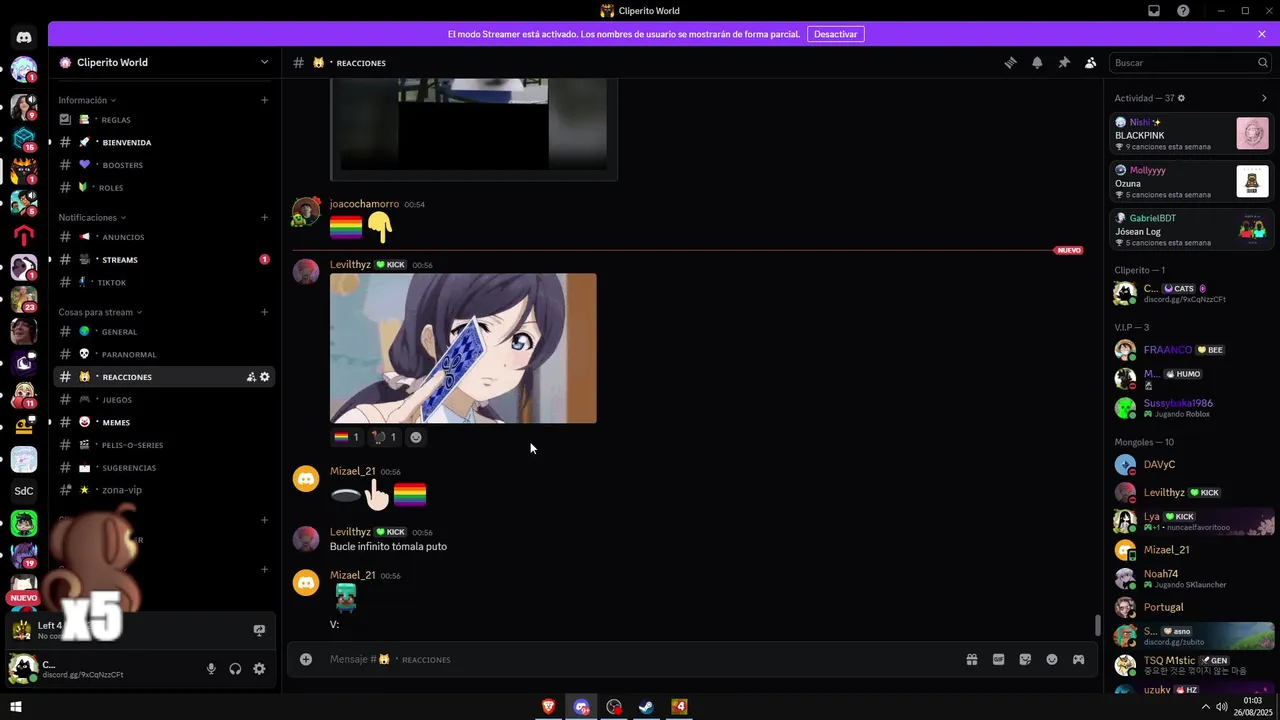The height and width of the screenshot is (720, 1280).
Task: Open the pelis-o-series channel
Action: 165,445
